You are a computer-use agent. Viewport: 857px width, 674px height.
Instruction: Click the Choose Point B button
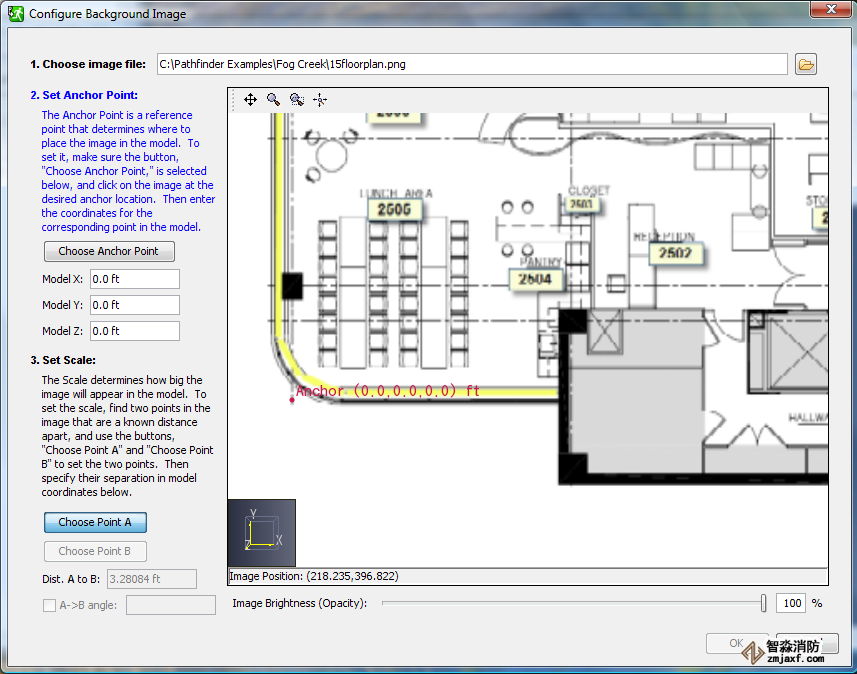point(95,551)
